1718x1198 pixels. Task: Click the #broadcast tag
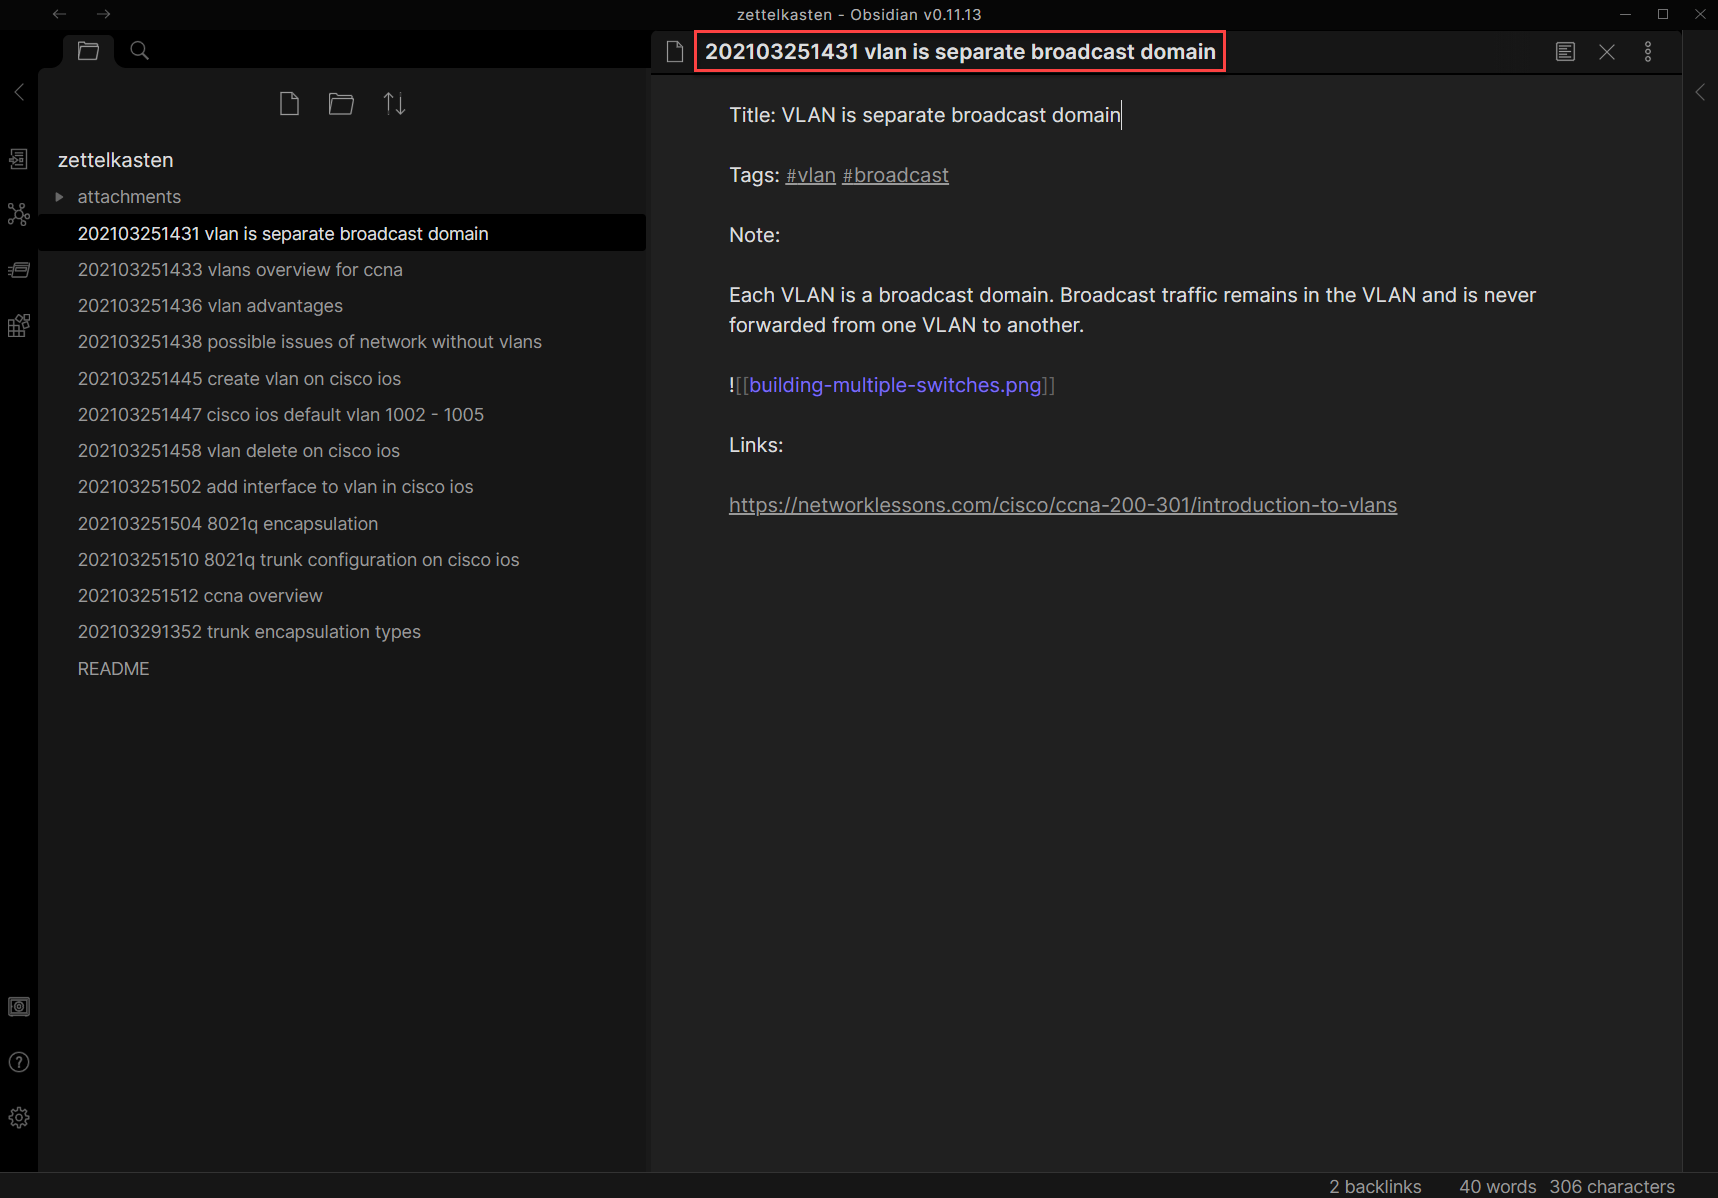(x=895, y=175)
